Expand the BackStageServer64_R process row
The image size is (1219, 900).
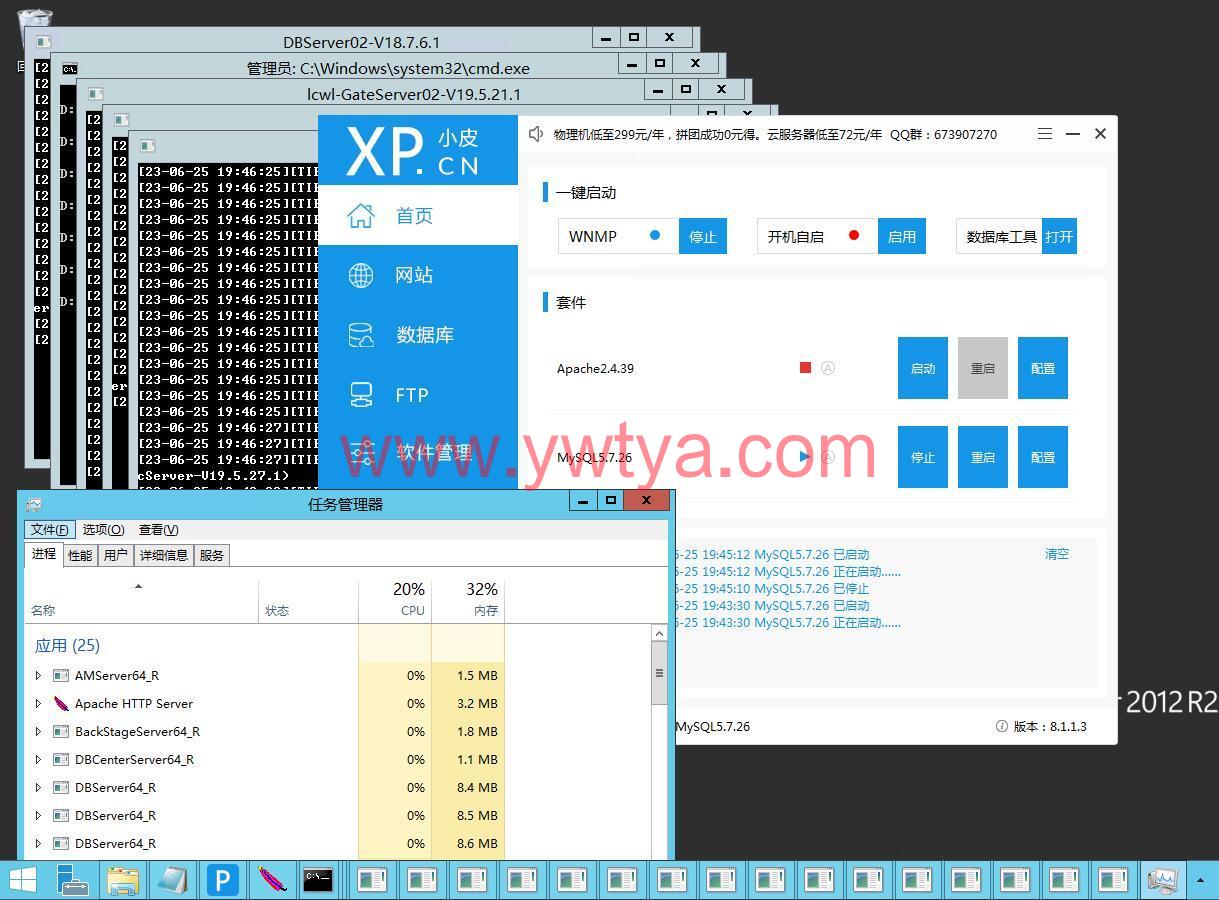38,731
